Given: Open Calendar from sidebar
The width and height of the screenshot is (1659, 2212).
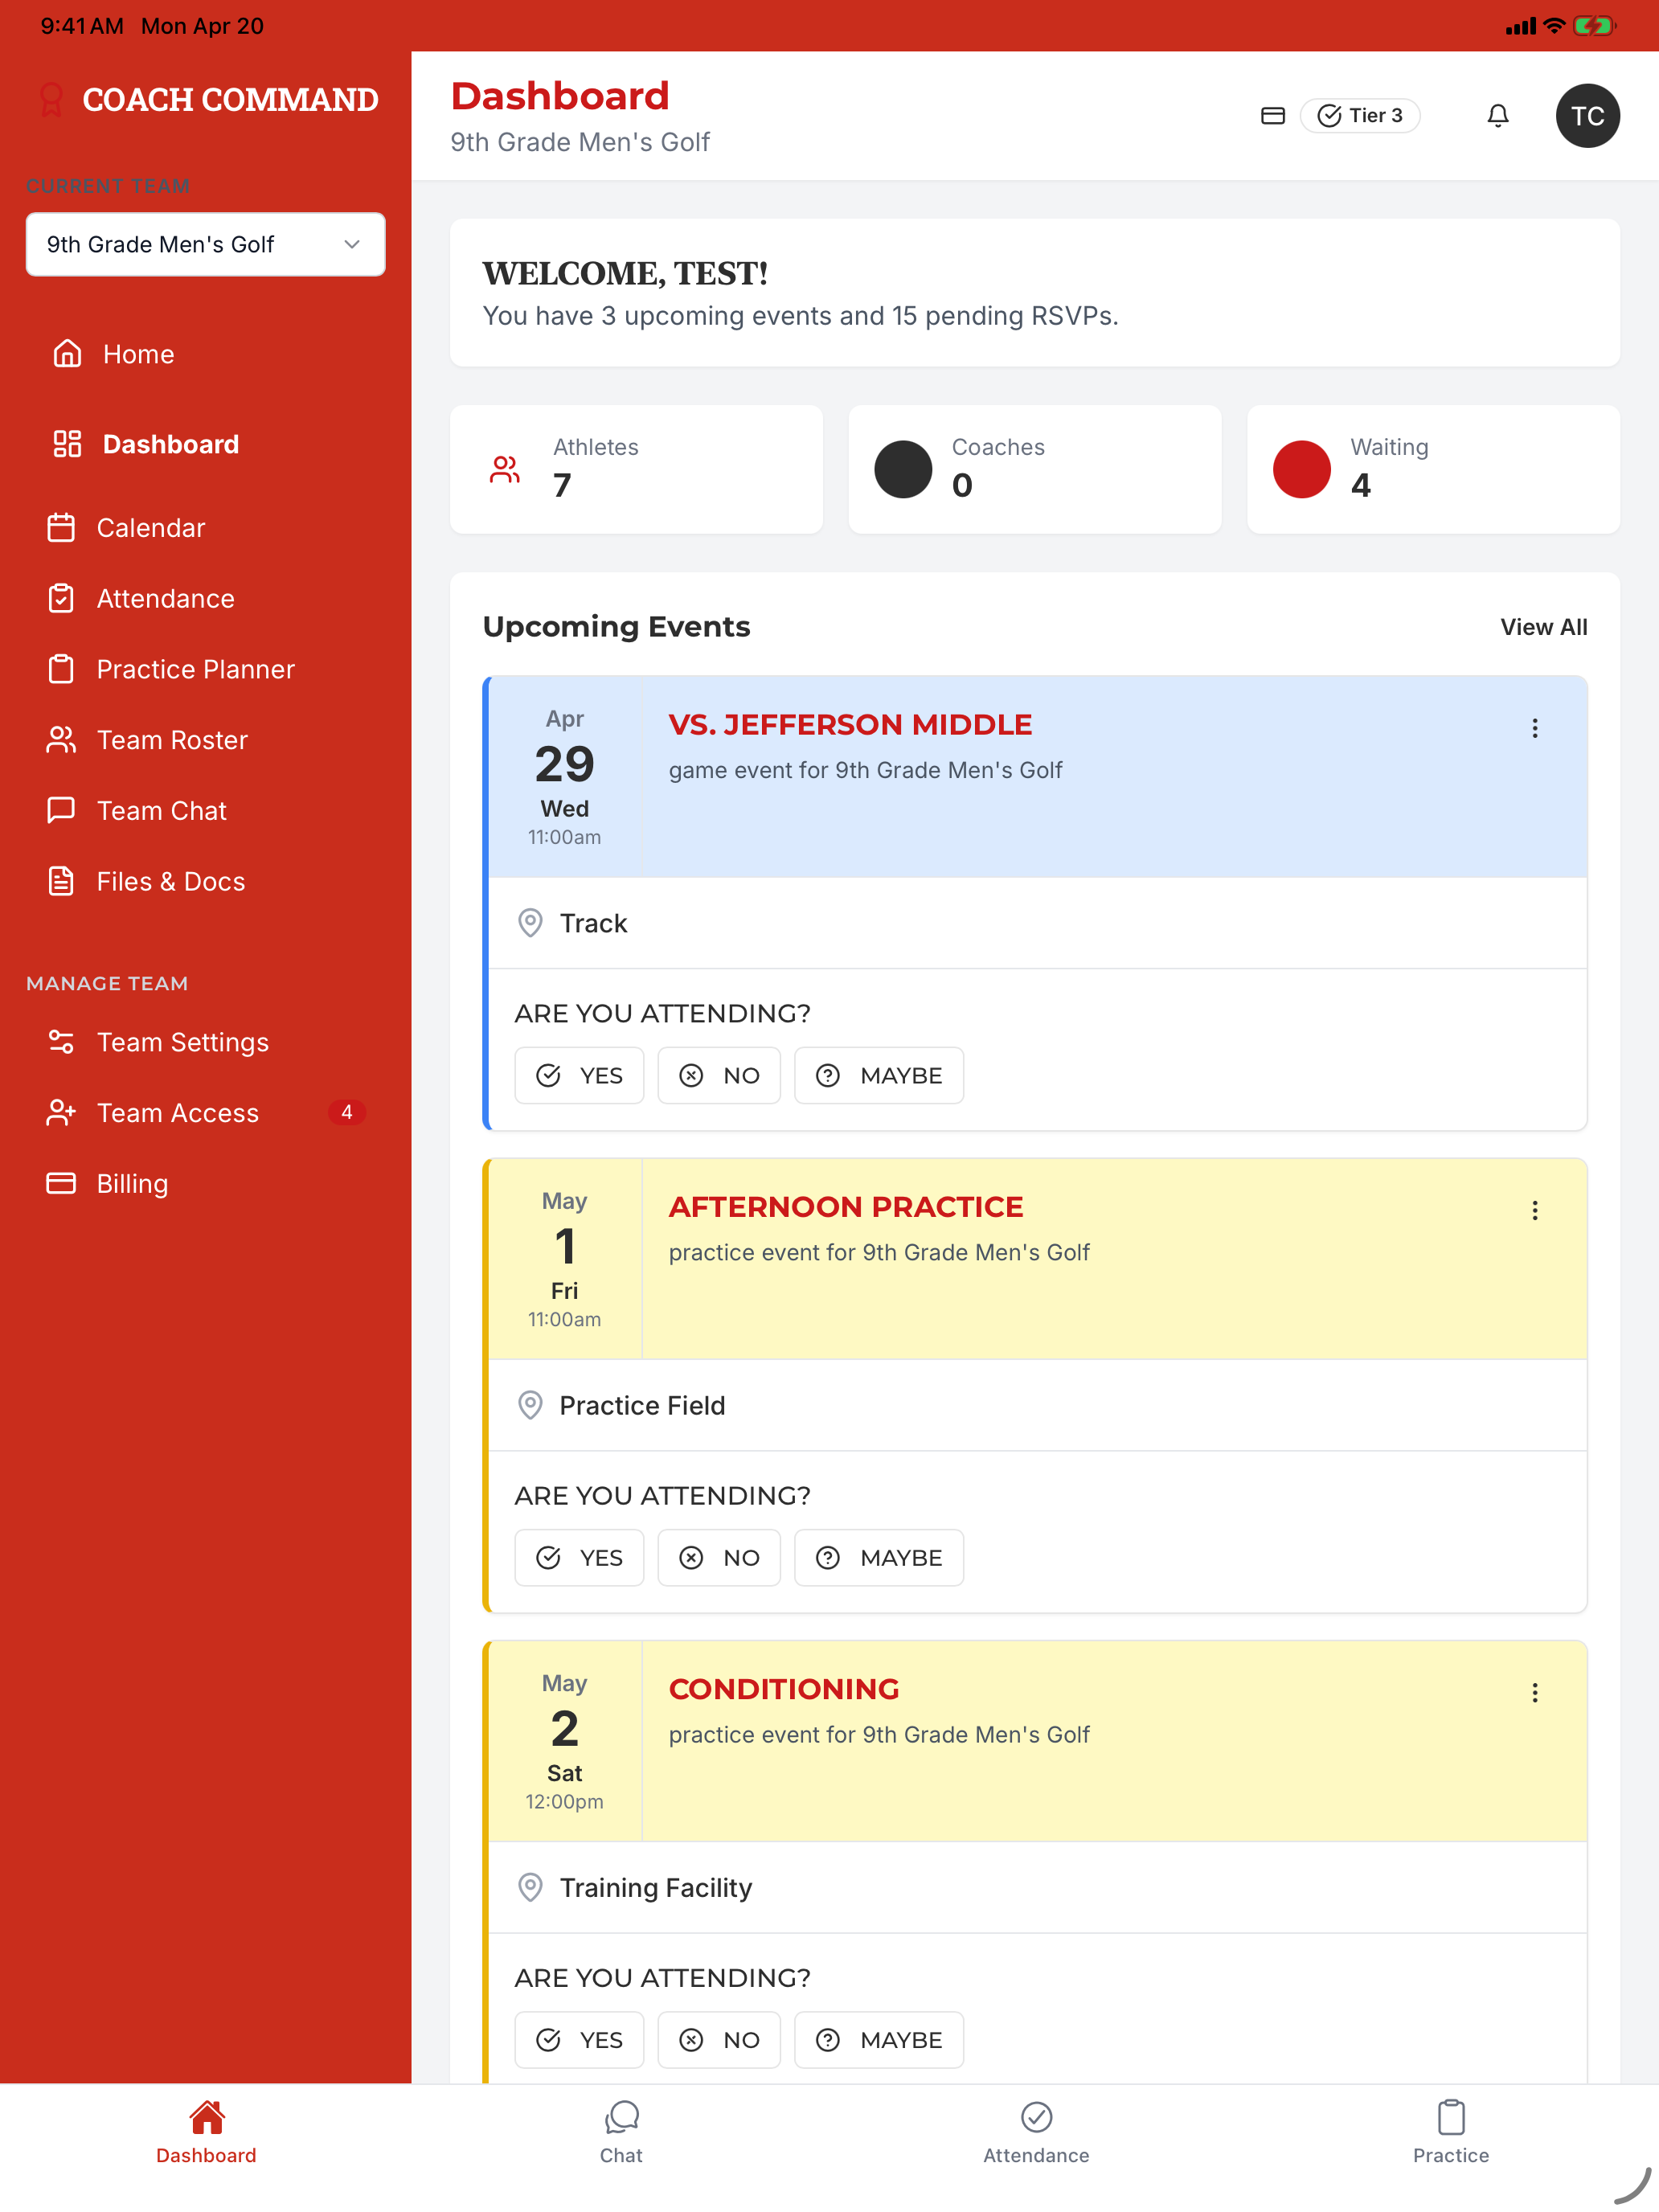Looking at the screenshot, I should coord(151,528).
